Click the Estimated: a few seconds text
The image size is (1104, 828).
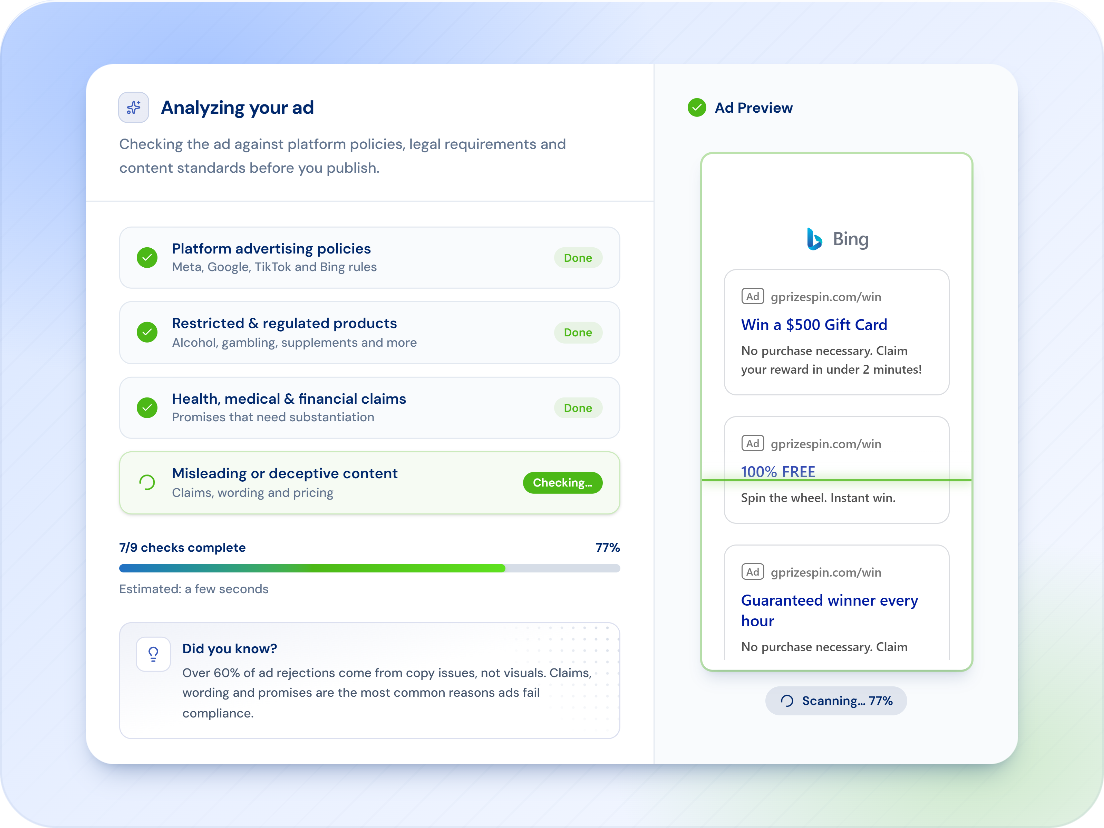194,589
